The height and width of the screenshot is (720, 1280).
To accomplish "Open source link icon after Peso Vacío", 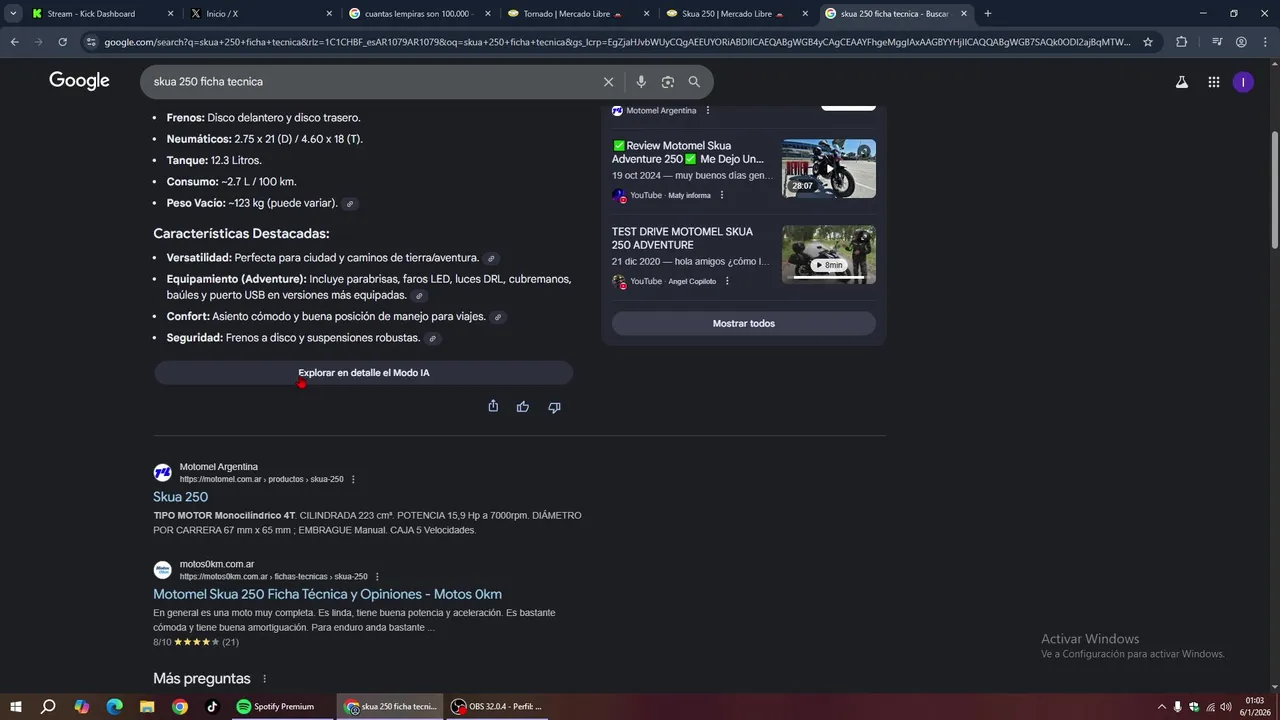I will (350, 204).
